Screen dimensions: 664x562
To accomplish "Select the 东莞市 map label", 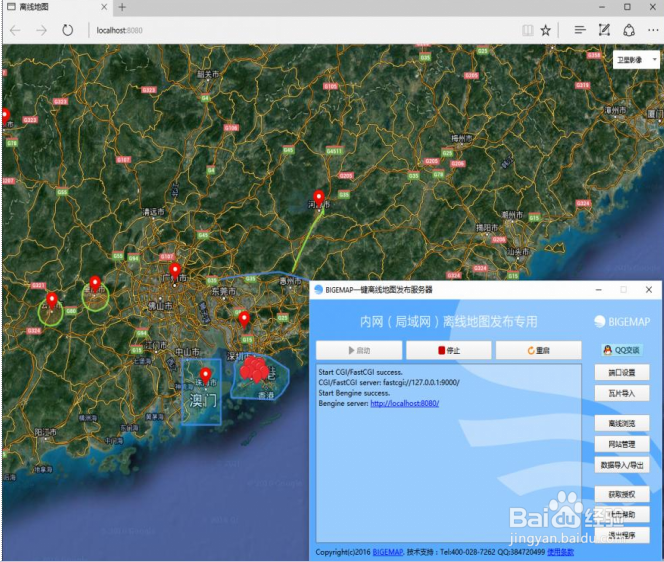I will coord(224,291).
